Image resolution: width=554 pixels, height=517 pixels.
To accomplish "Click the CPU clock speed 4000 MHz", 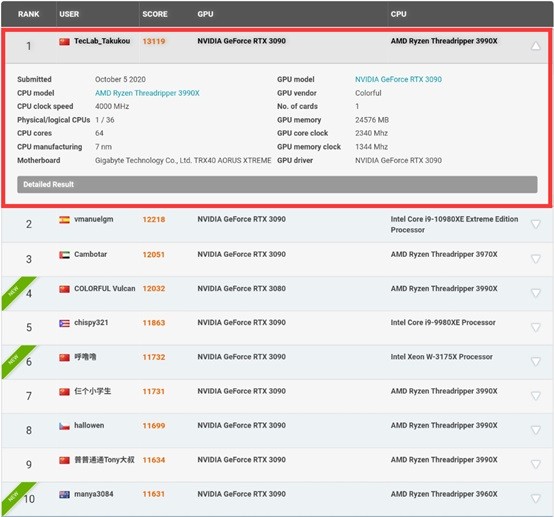I will (x=112, y=106).
